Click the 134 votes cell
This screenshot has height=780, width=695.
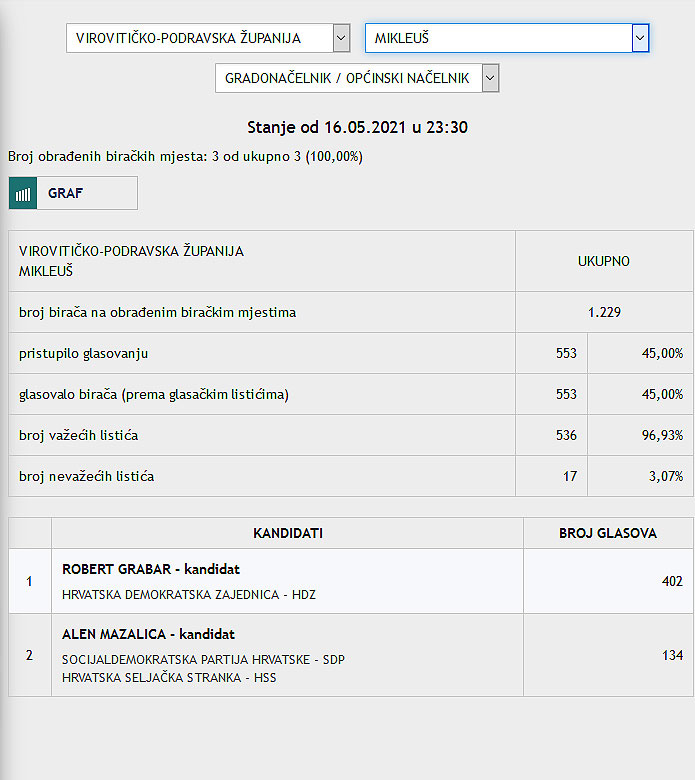click(608, 655)
